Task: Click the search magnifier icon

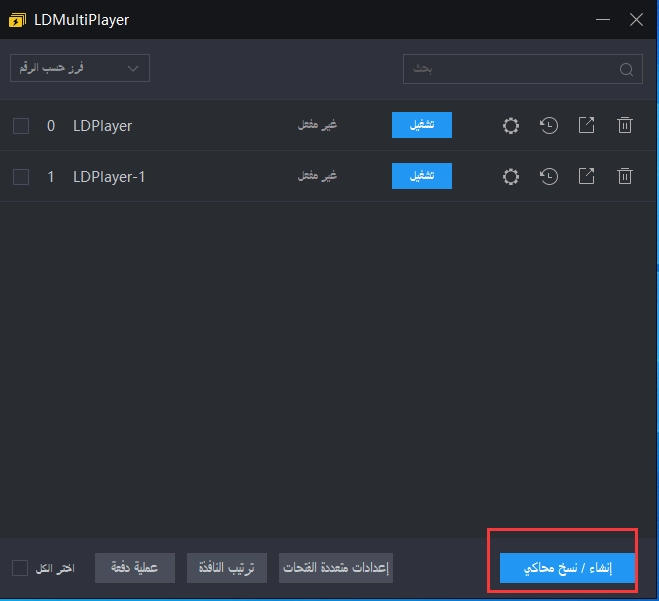Action: (626, 69)
